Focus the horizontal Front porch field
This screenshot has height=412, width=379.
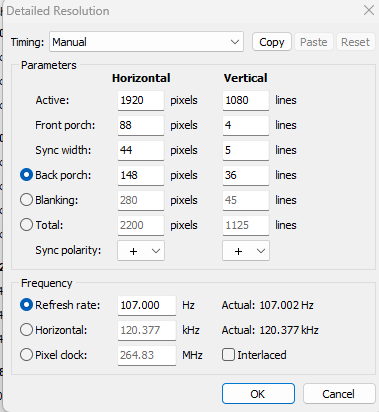(141, 125)
